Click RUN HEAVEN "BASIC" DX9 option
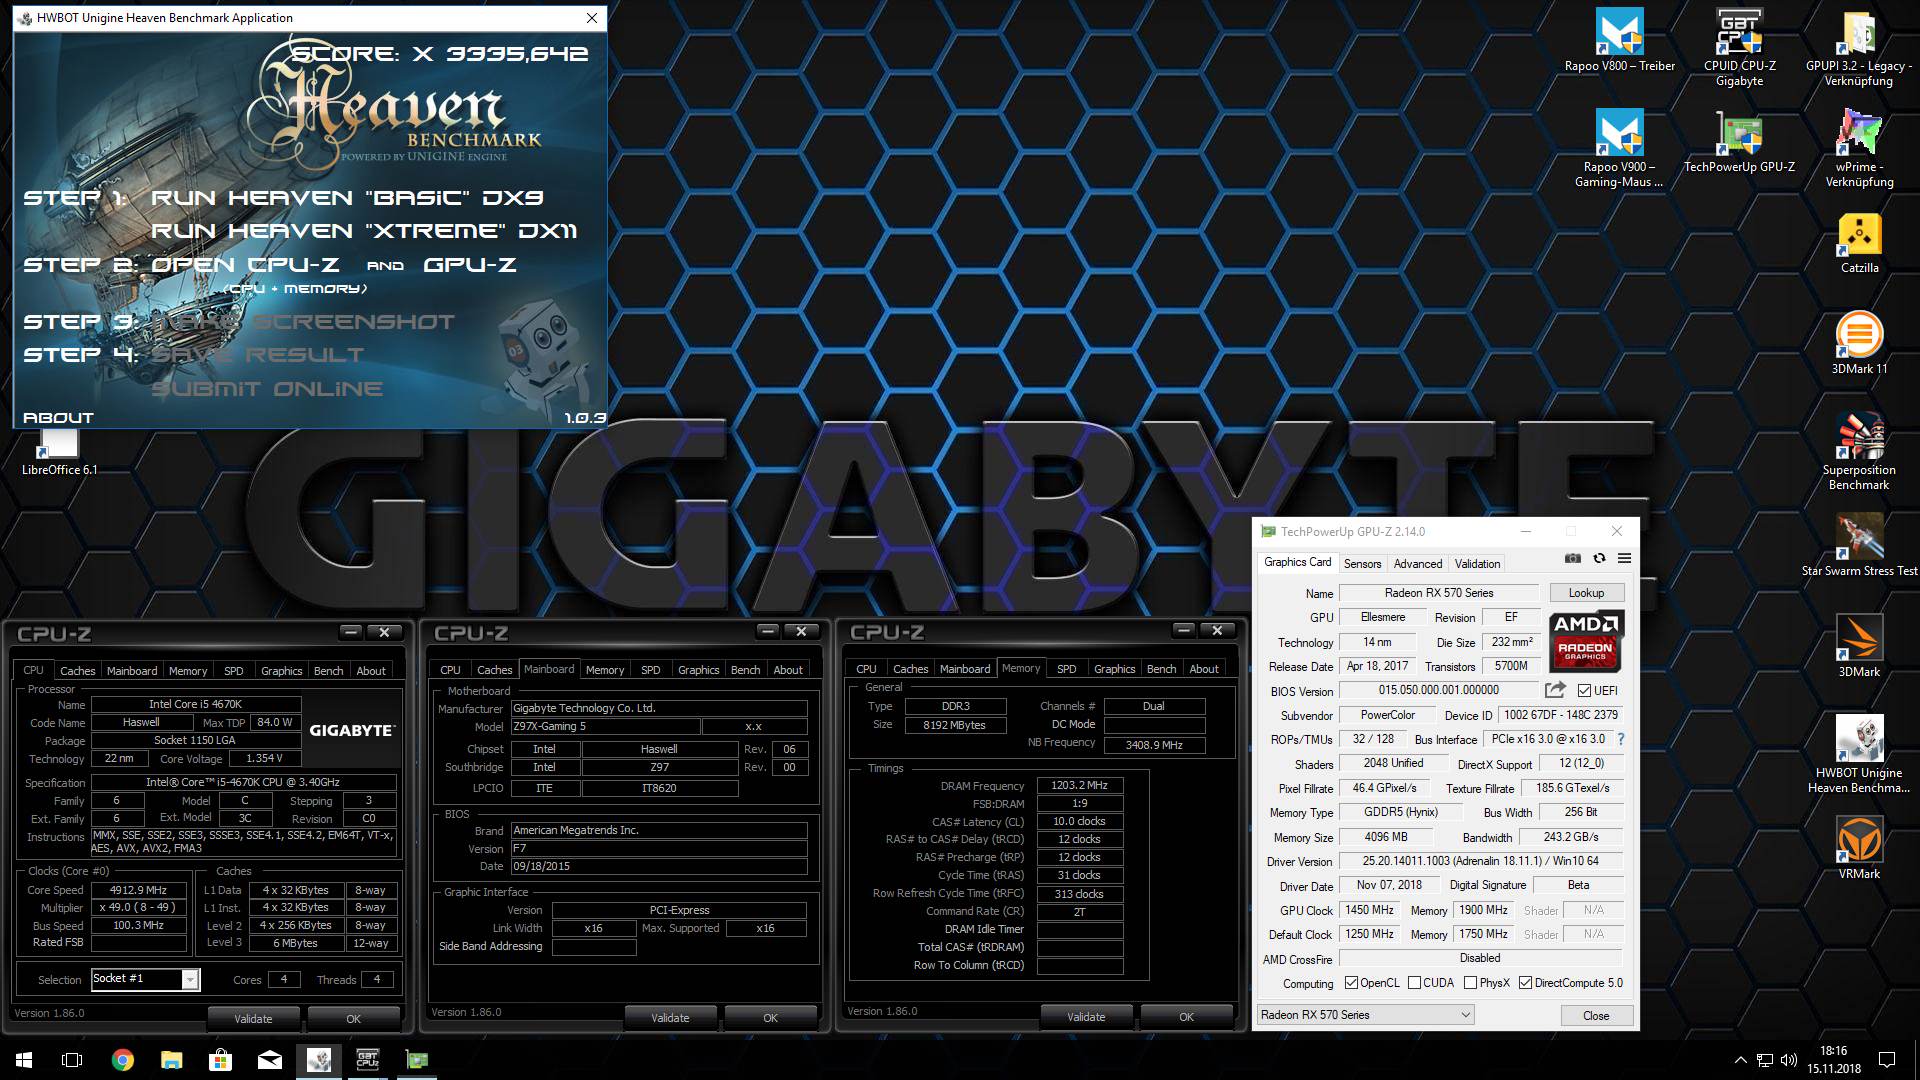 [347, 198]
